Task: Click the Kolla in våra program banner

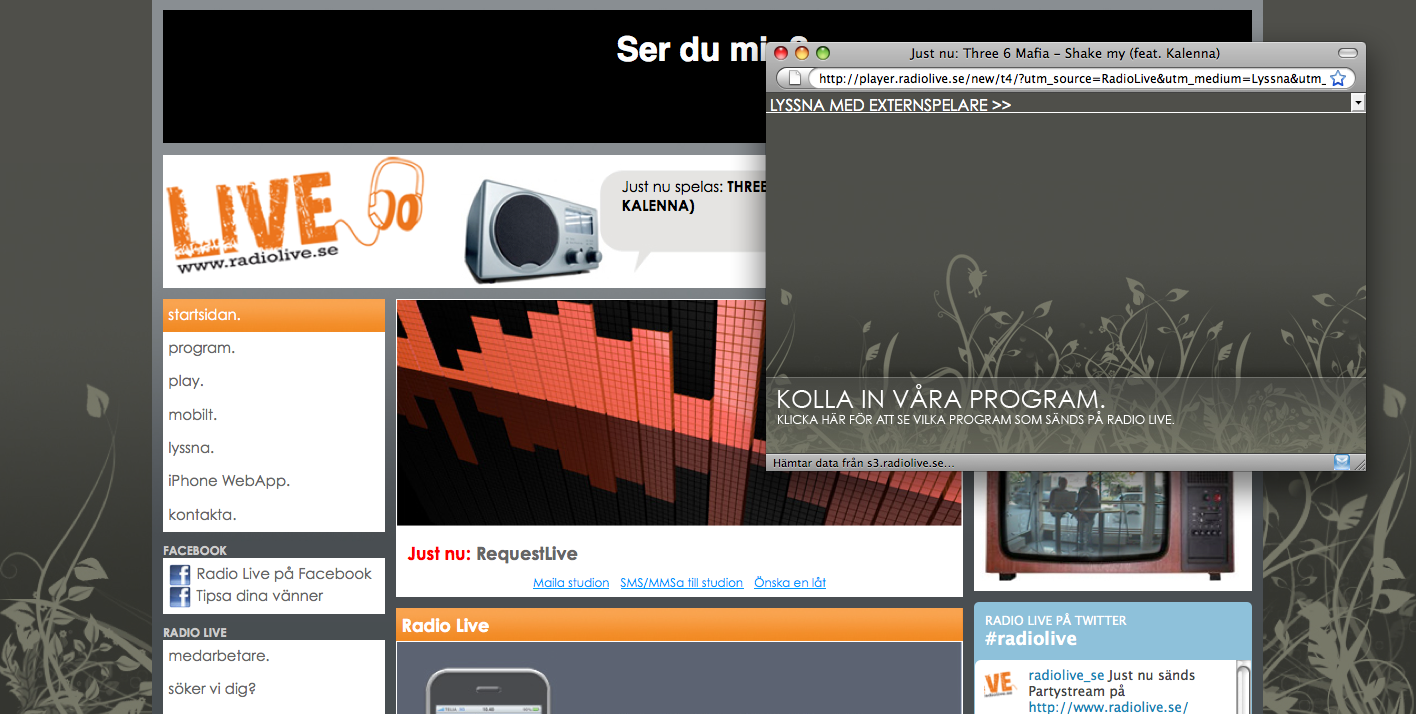Action: [1066, 415]
